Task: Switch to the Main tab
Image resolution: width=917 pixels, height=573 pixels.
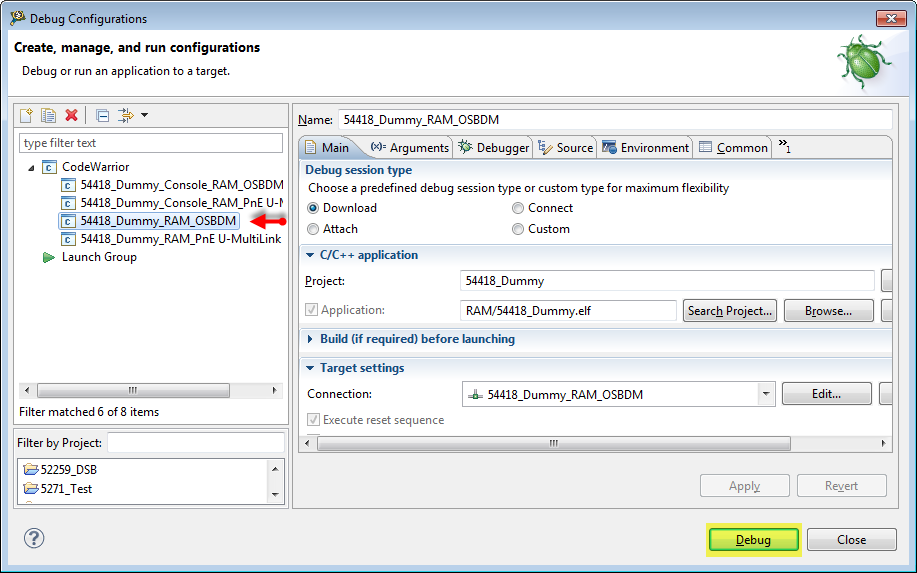Action: tap(328, 148)
